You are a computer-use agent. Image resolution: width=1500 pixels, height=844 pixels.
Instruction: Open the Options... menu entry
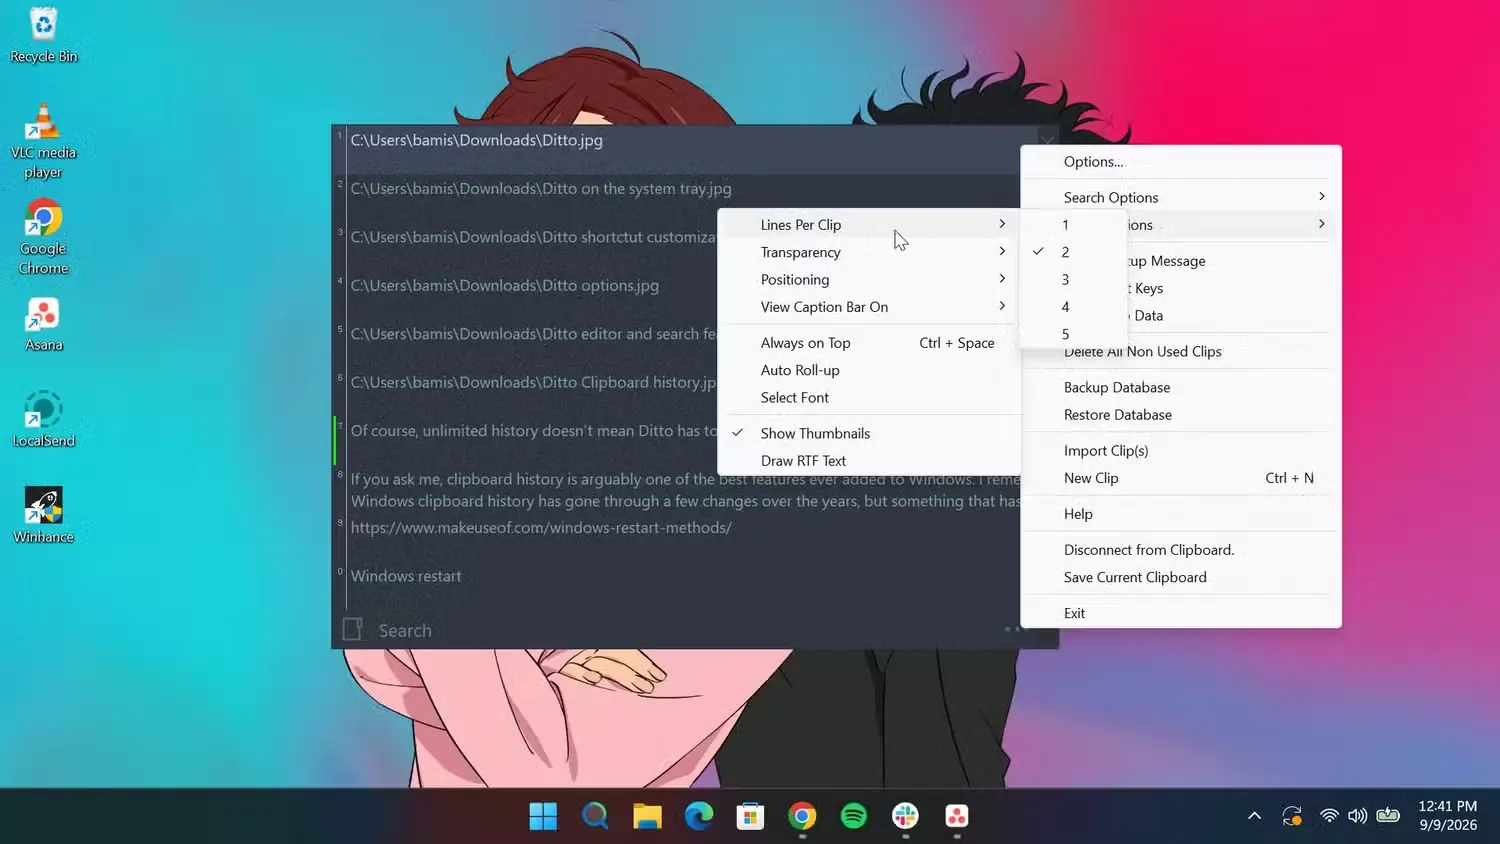click(1181, 162)
